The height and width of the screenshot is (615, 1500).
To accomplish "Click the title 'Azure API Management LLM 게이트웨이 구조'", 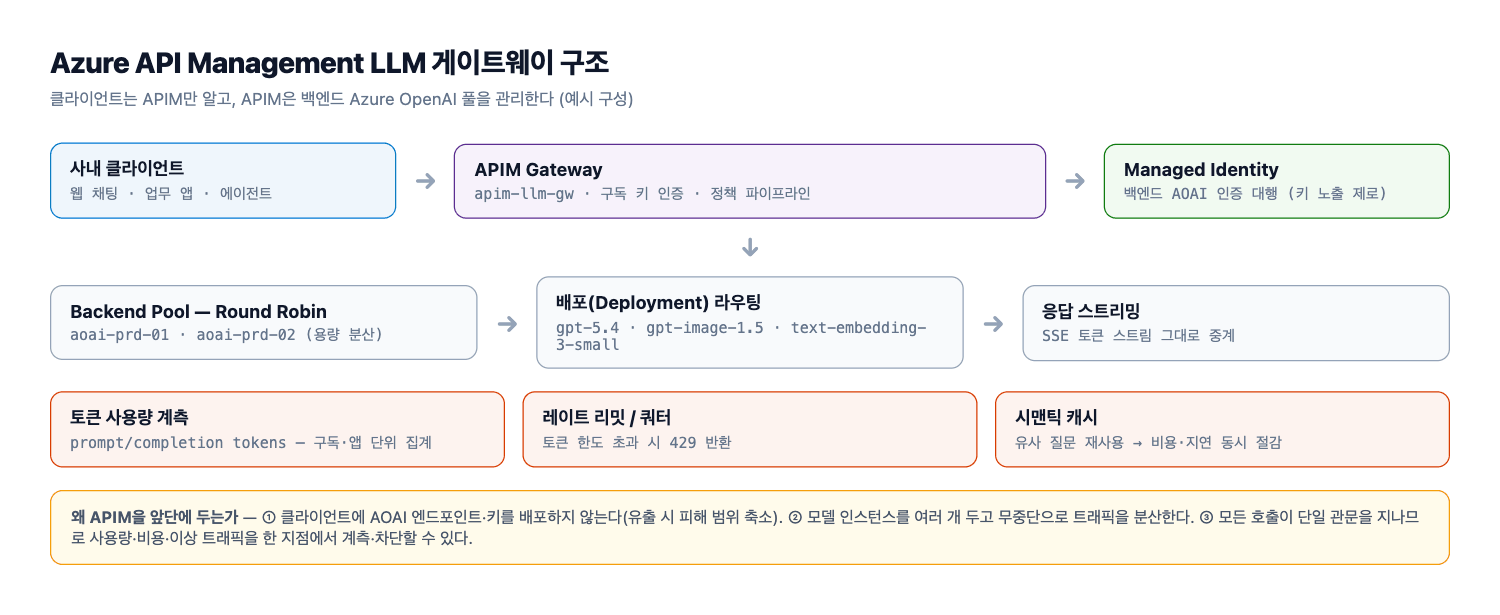I will pyautogui.click(x=329, y=63).
